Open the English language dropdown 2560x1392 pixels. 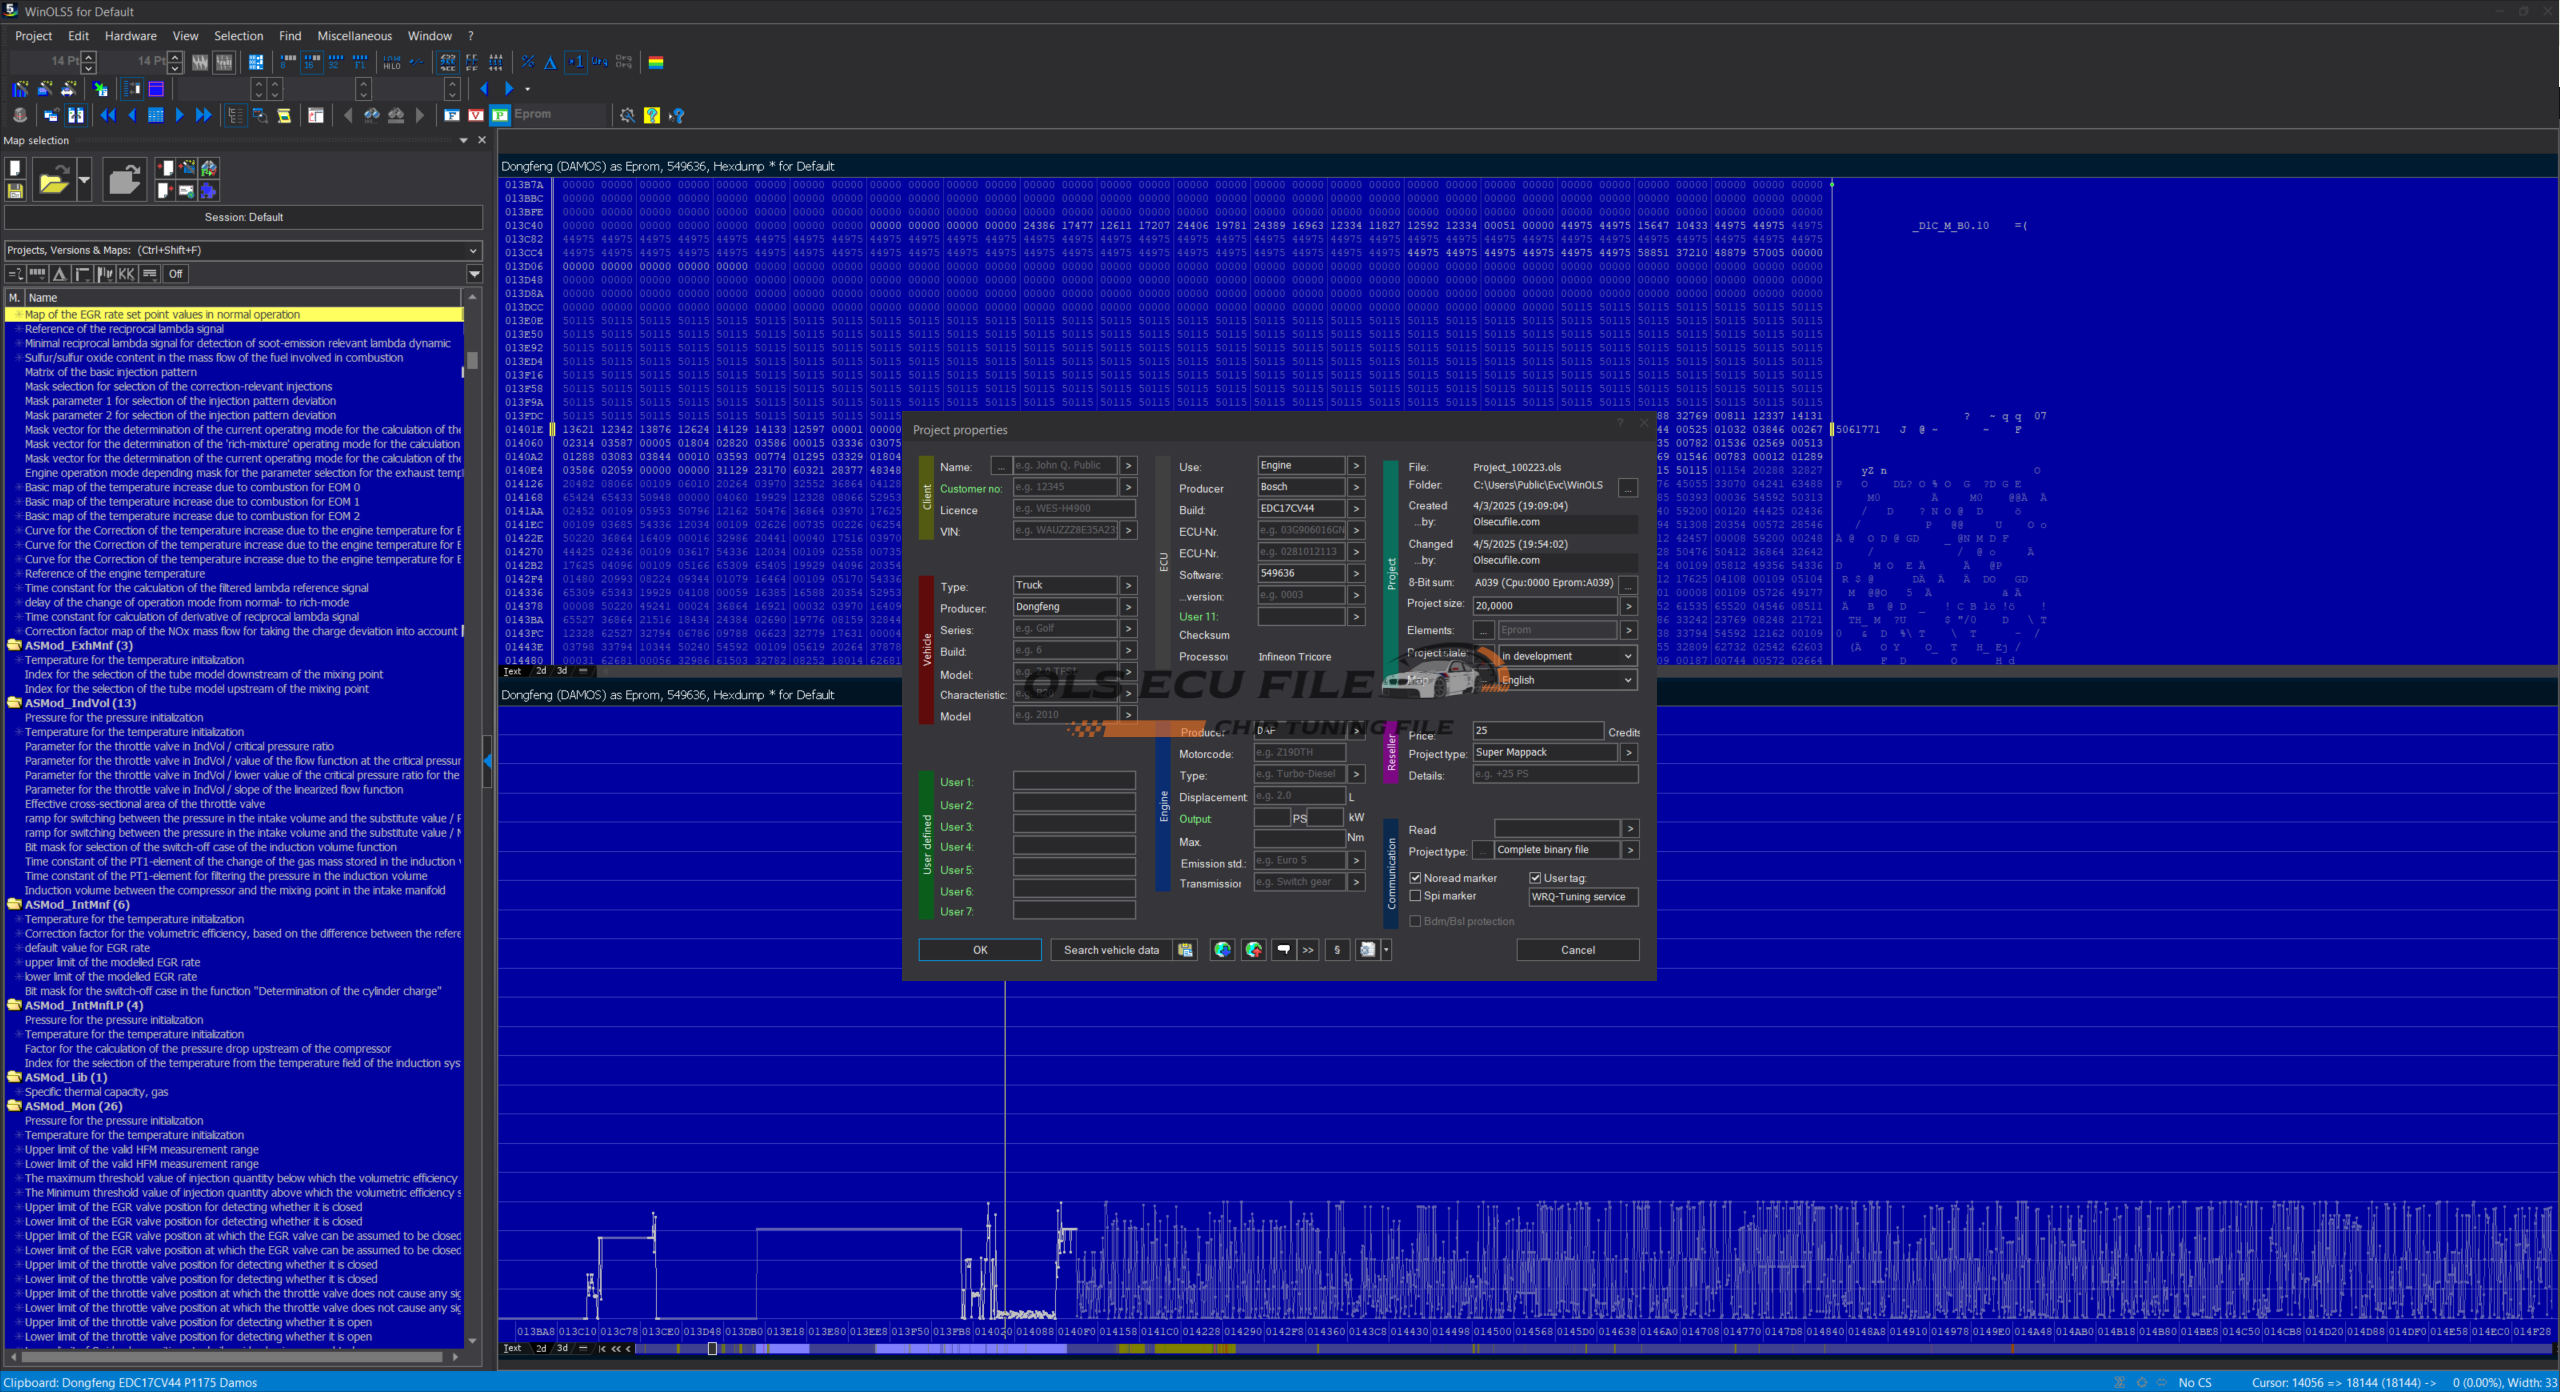pos(1567,680)
